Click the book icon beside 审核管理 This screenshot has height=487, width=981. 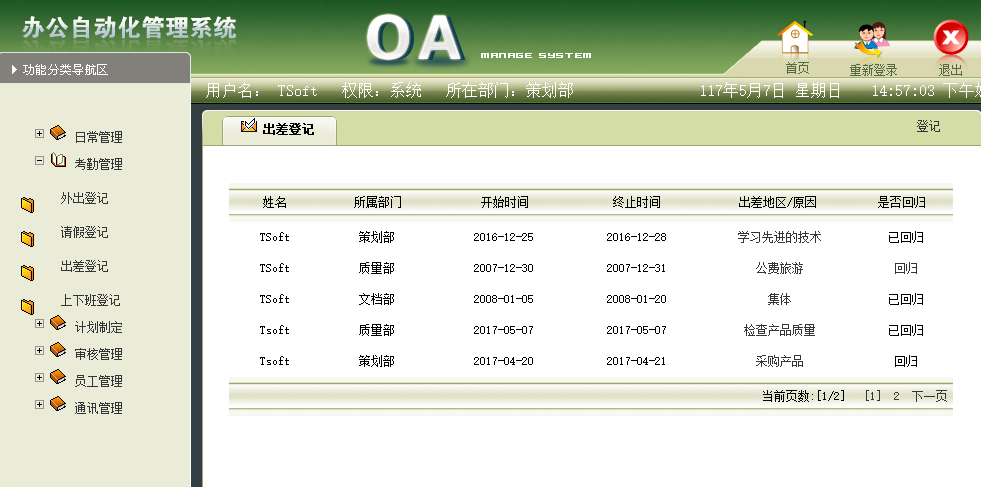point(58,350)
